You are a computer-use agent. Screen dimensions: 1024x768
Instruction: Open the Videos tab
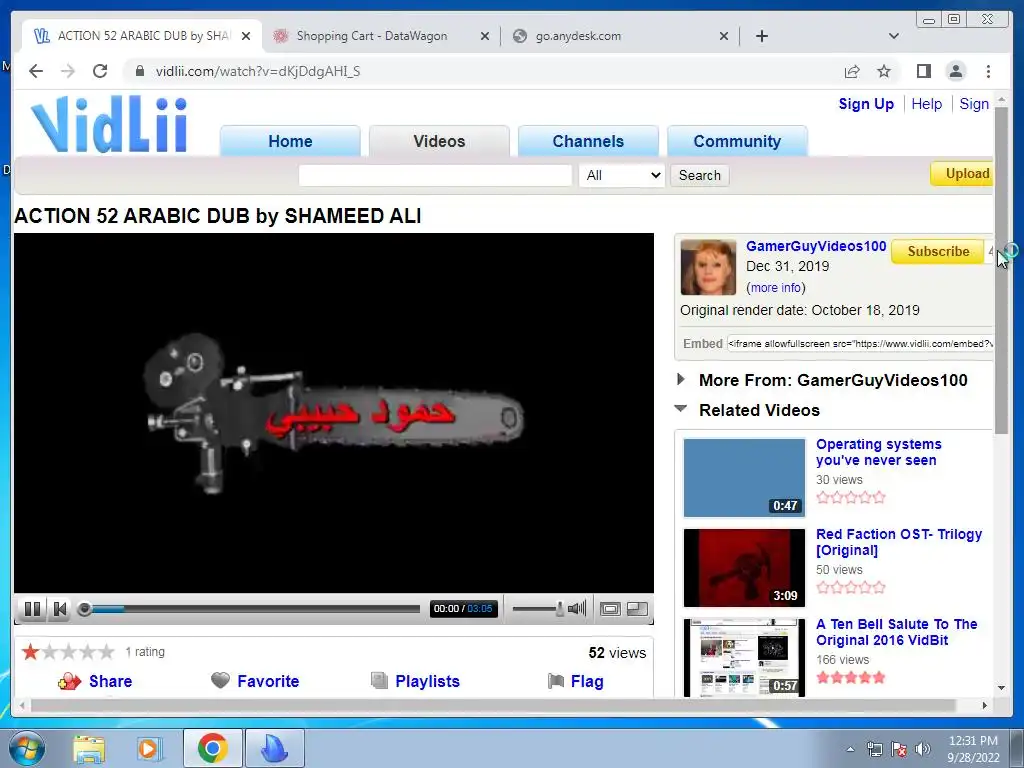[439, 141]
